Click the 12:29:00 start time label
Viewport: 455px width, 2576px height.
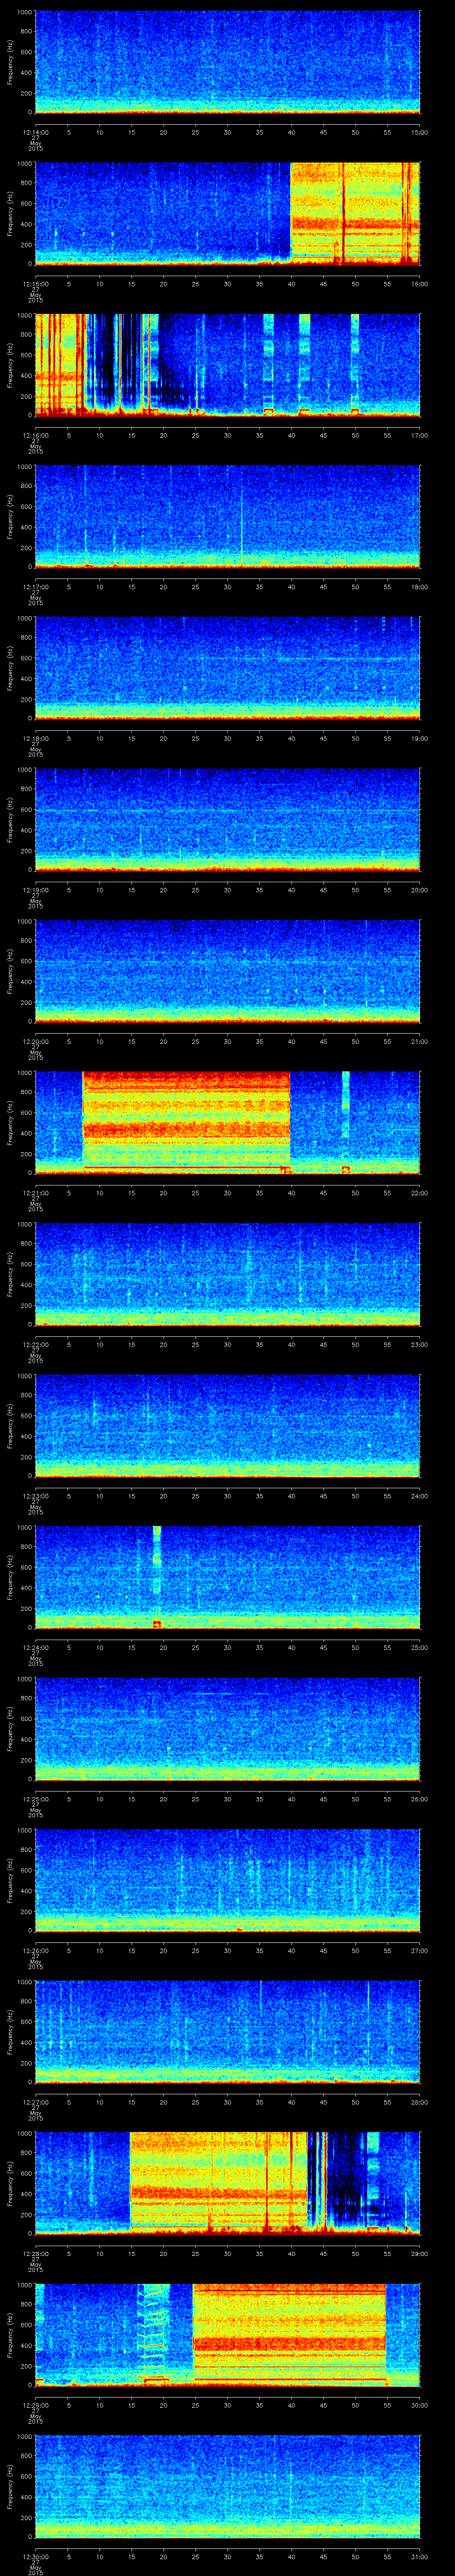[x=35, y=2404]
